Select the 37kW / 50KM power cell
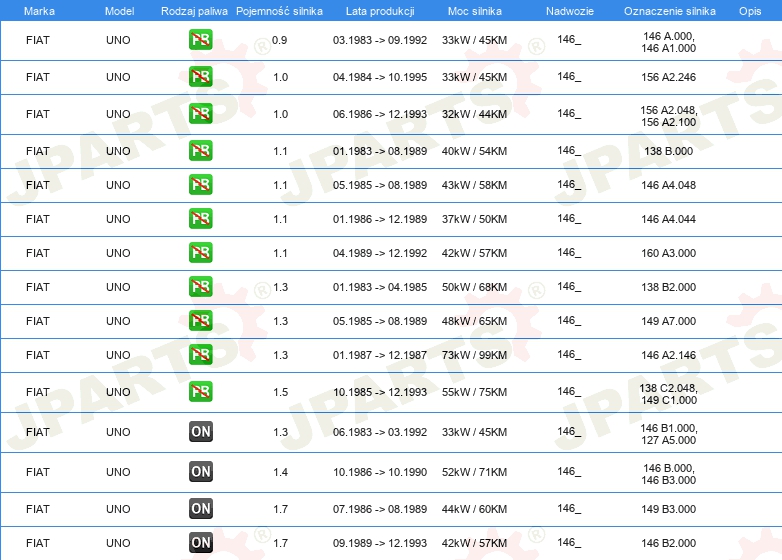The width and height of the screenshot is (782, 560). tap(474, 219)
